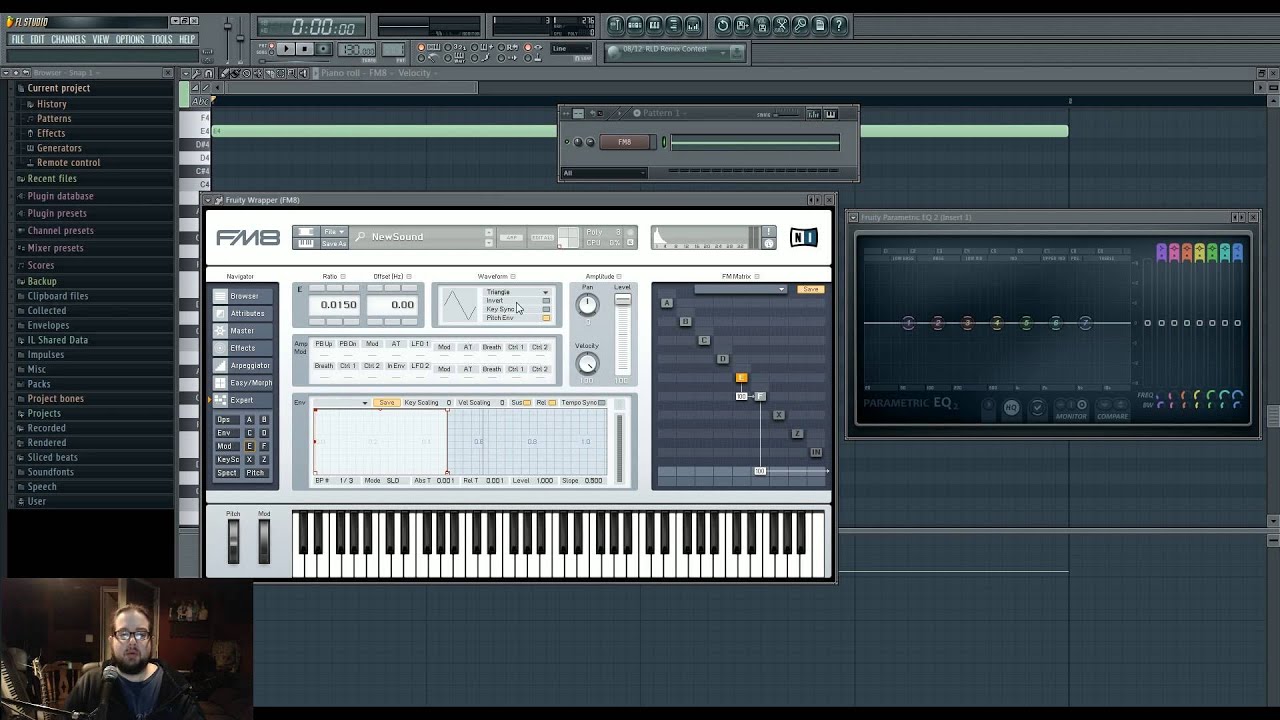This screenshot has width=1280, height=720.
Task: Open the Triangle waveform dropdown
Action: (x=517, y=292)
